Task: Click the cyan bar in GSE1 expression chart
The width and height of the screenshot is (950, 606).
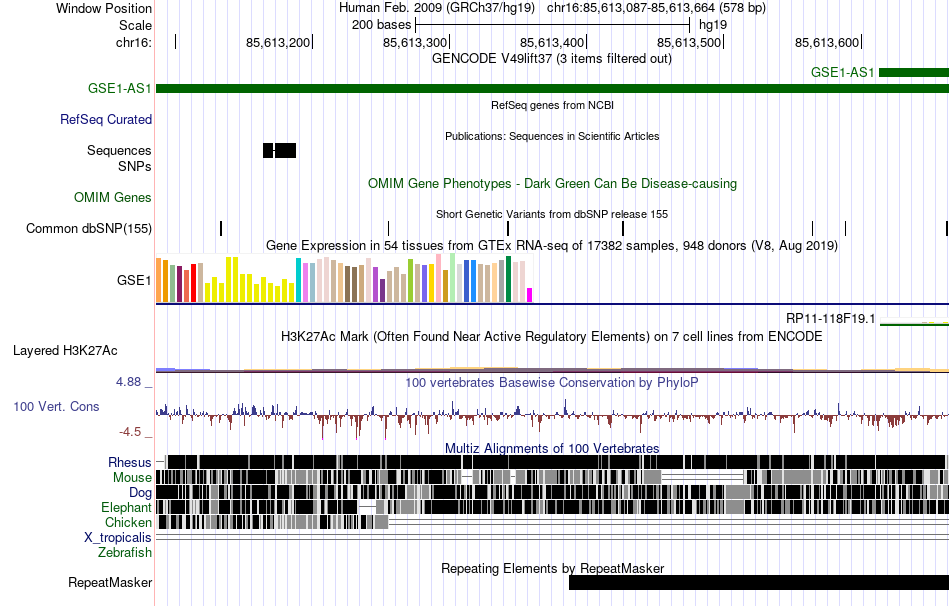Action: click(299, 280)
